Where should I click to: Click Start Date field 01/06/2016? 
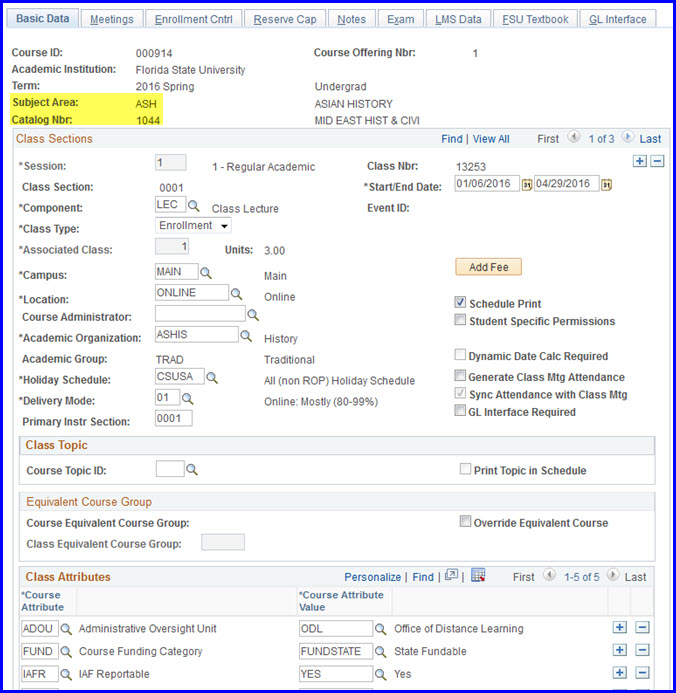click(x=487, y=183)
